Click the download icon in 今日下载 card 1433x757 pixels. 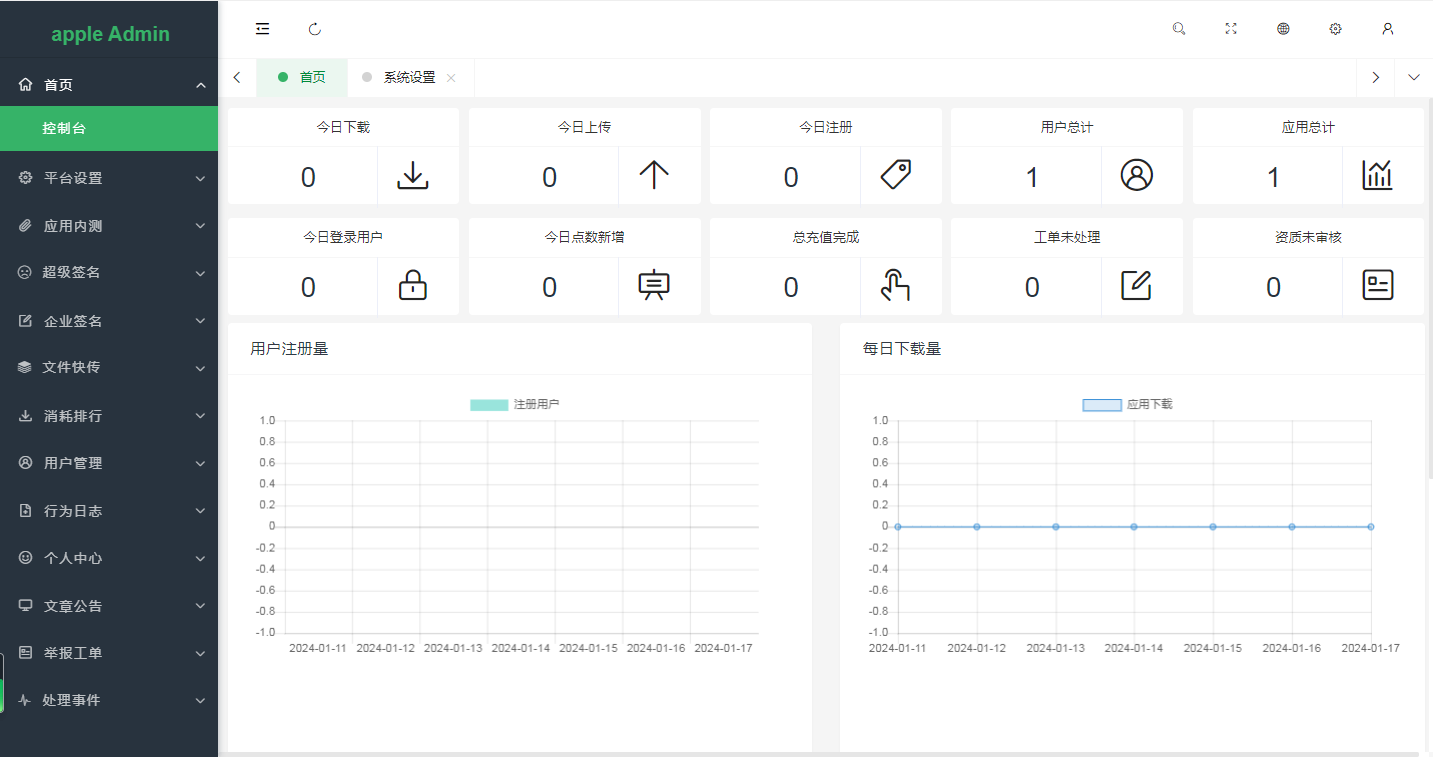point(413,176)
